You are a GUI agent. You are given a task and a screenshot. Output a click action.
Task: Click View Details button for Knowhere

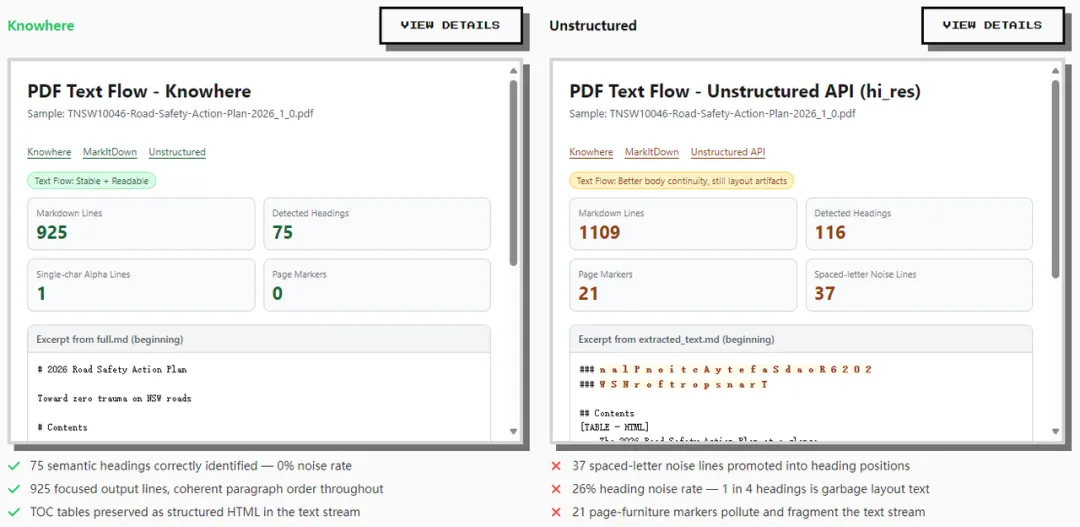[x=450, y=25]
